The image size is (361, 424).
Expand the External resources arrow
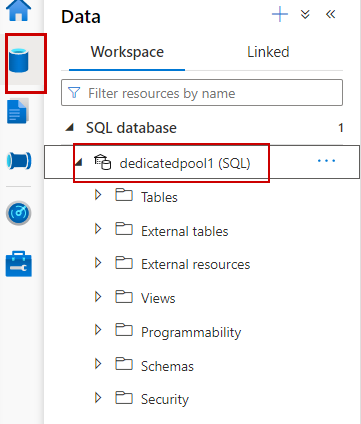tap(98, 263)
